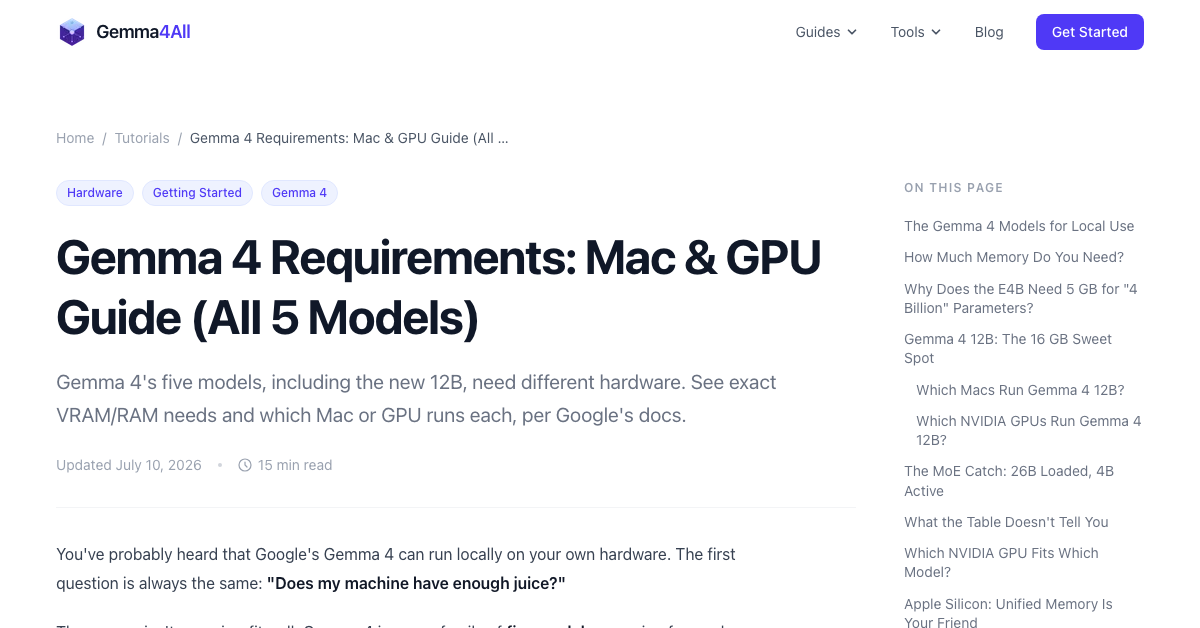Jump to Which NVIDIA GPU Fits Which Model?
This screenshot has width=1200, height=628.
1001,562
